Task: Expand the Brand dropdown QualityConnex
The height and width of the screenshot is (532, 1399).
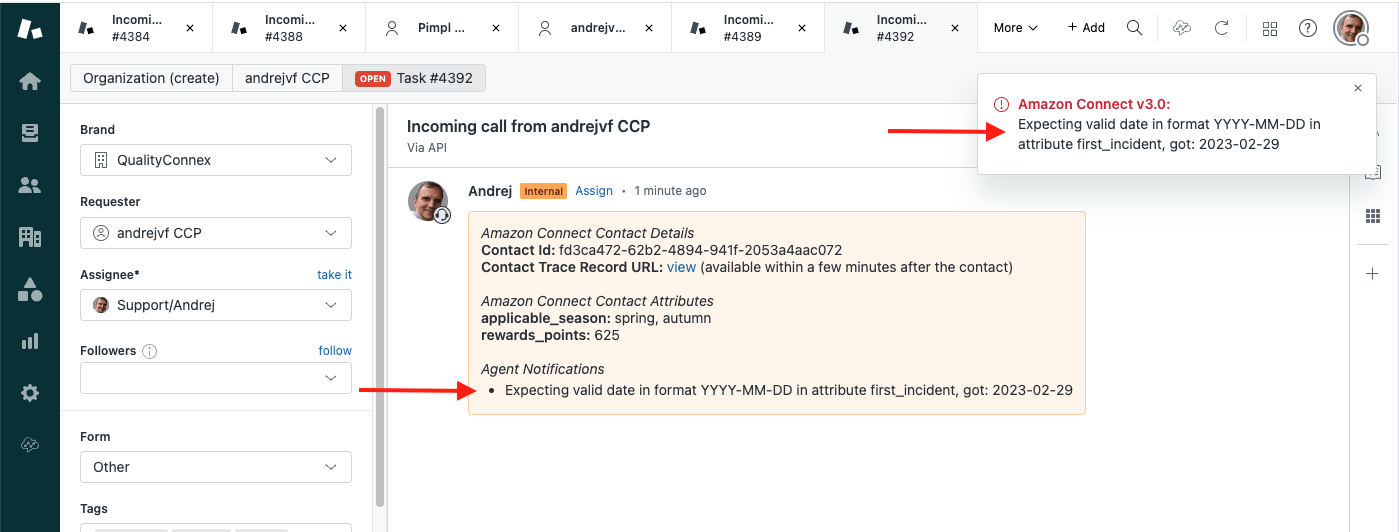Action: 216,160
